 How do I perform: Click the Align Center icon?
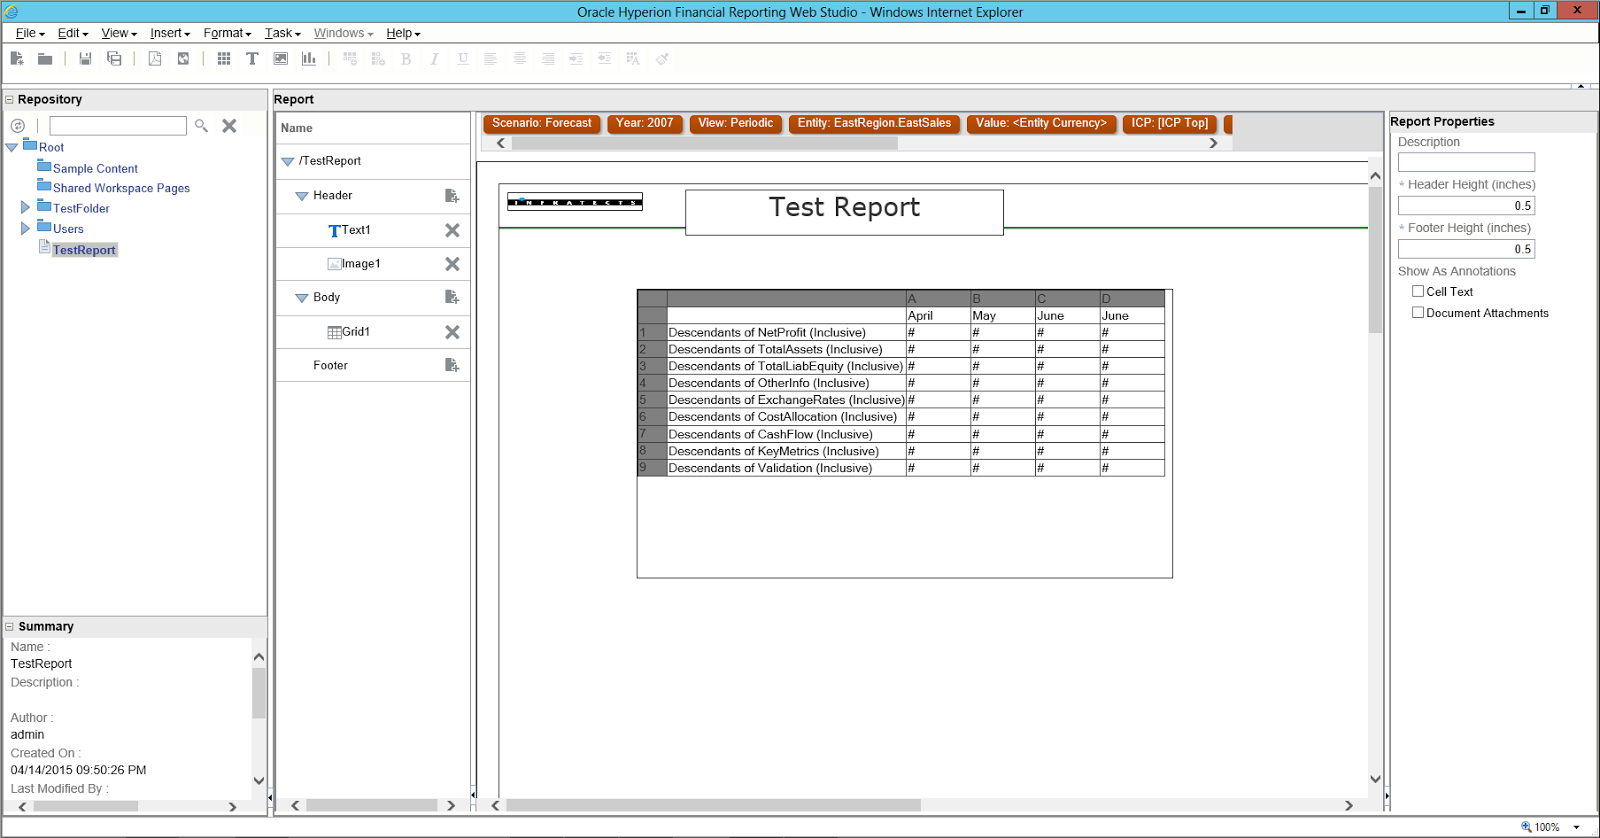click(x=519, y=59)
